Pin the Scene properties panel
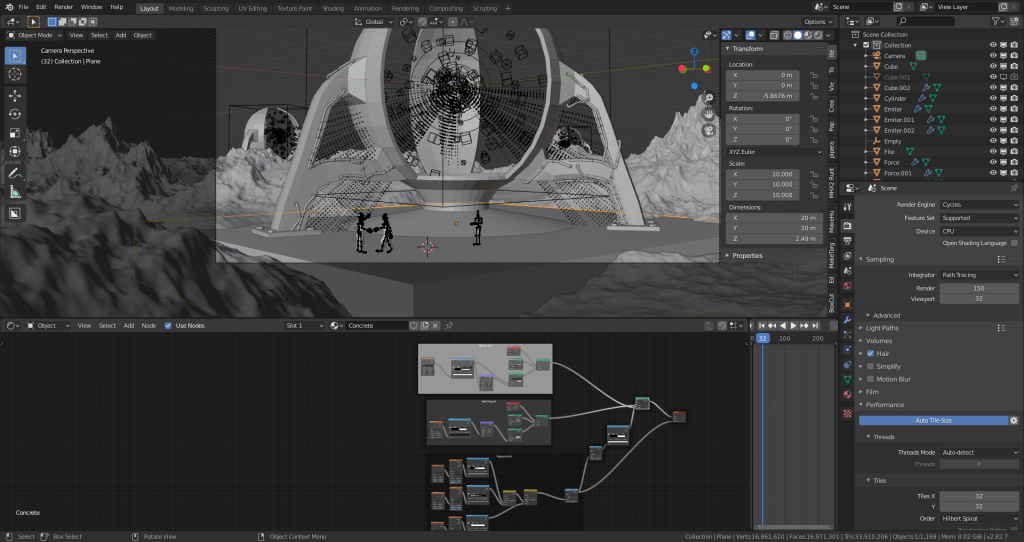 tap(1014, 188)
